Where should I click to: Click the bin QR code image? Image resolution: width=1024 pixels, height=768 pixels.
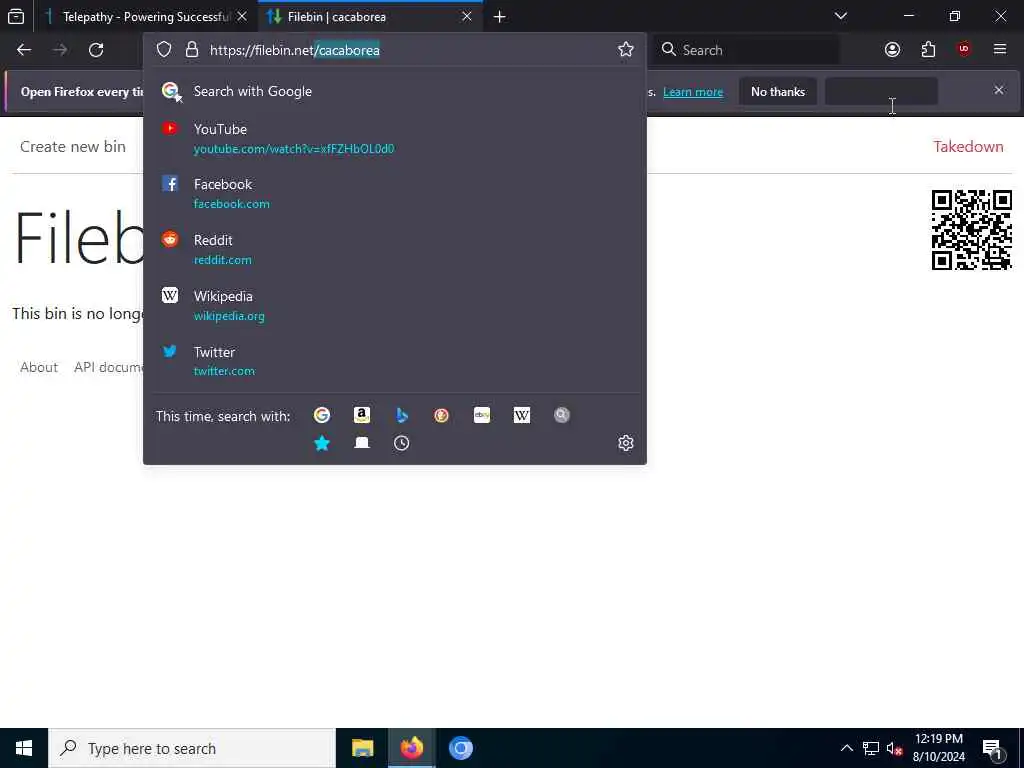tap(971, 230)
